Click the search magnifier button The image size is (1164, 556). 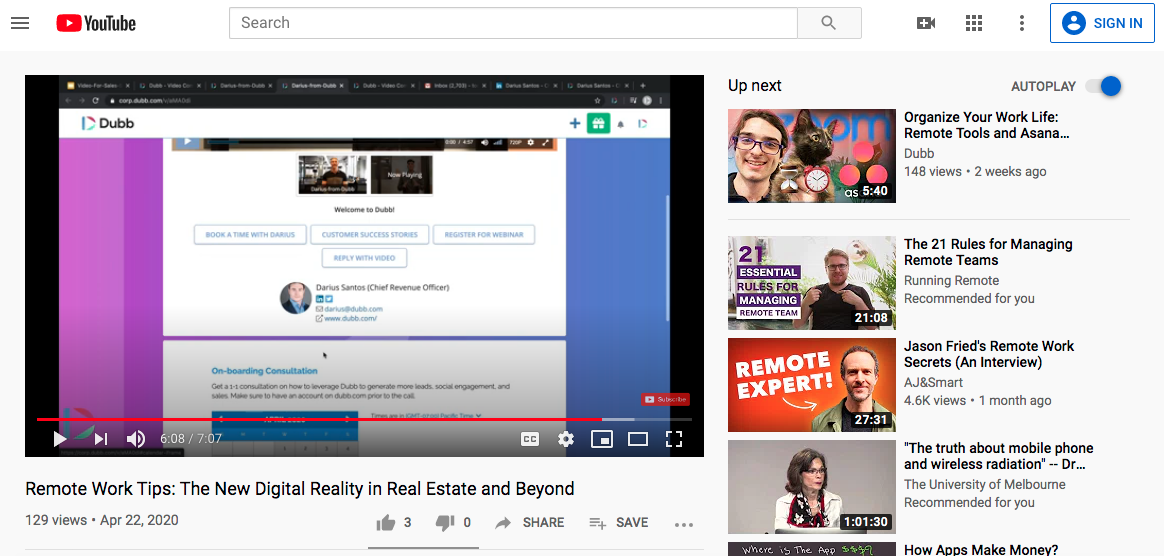tap(829, 23)
